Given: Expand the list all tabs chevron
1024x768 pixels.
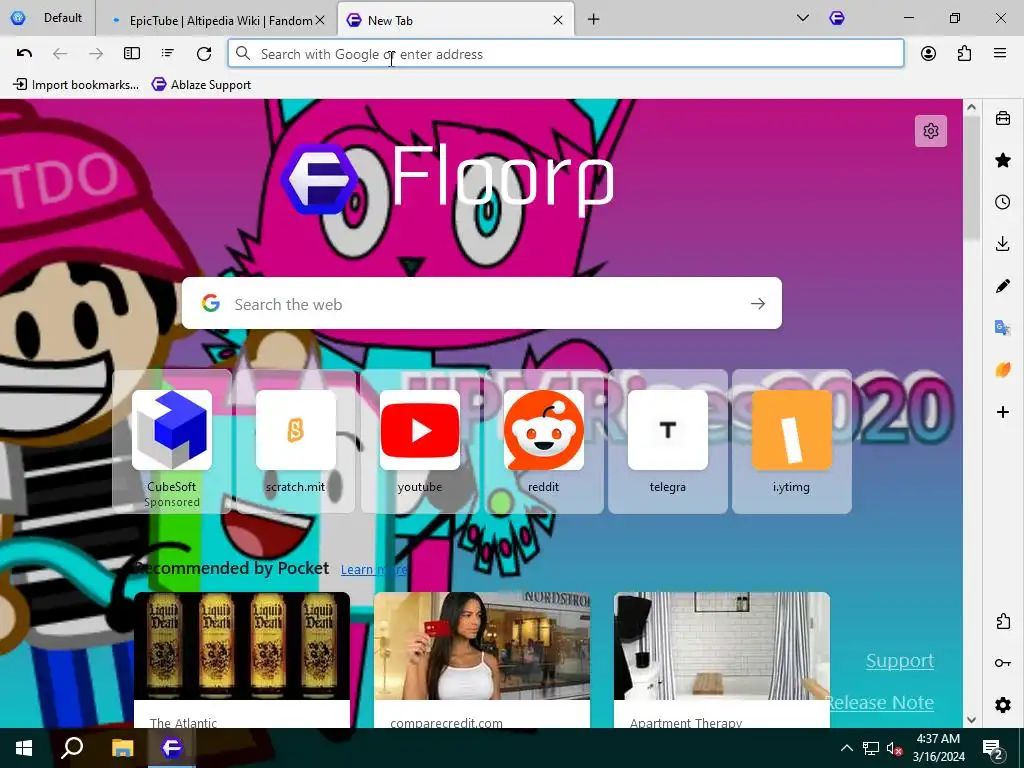Looking at the screenshot, I should [803, 18].
